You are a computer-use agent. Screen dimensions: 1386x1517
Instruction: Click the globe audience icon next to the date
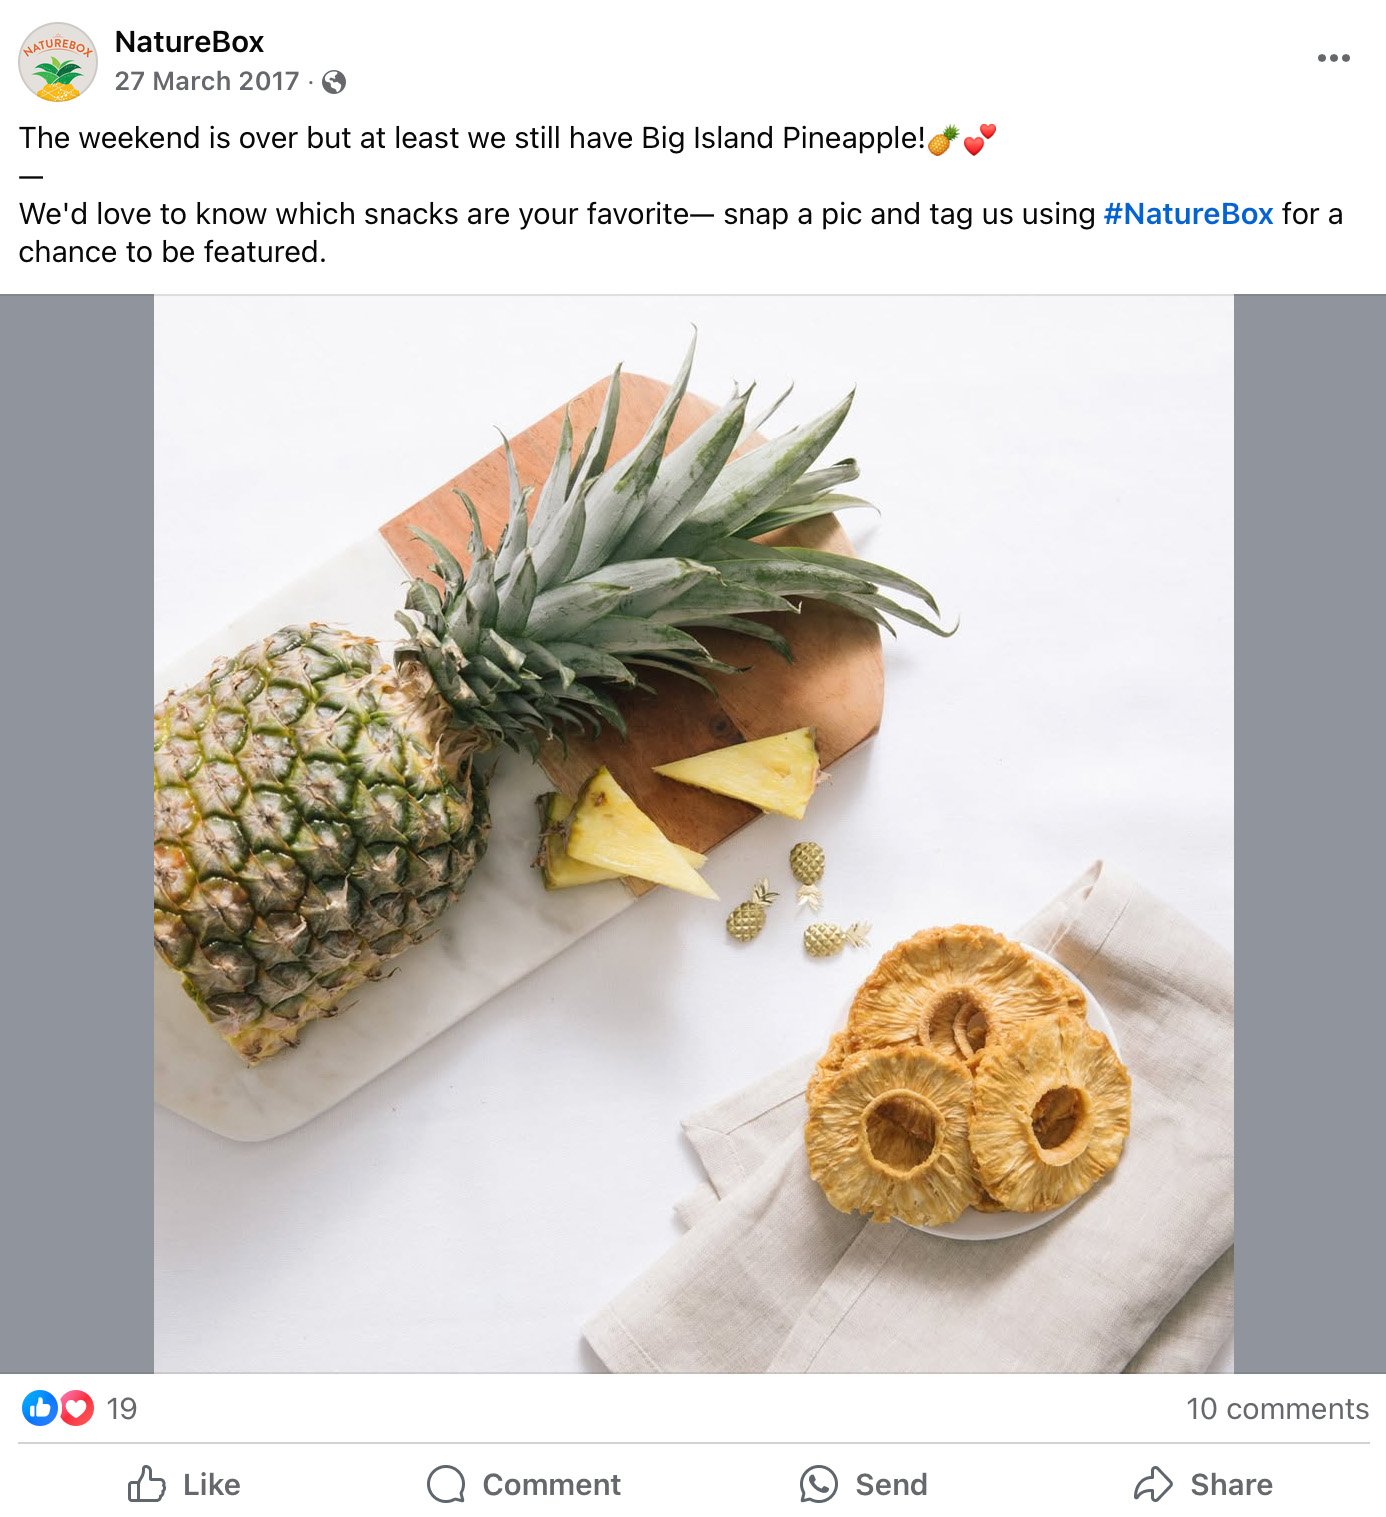336,81
